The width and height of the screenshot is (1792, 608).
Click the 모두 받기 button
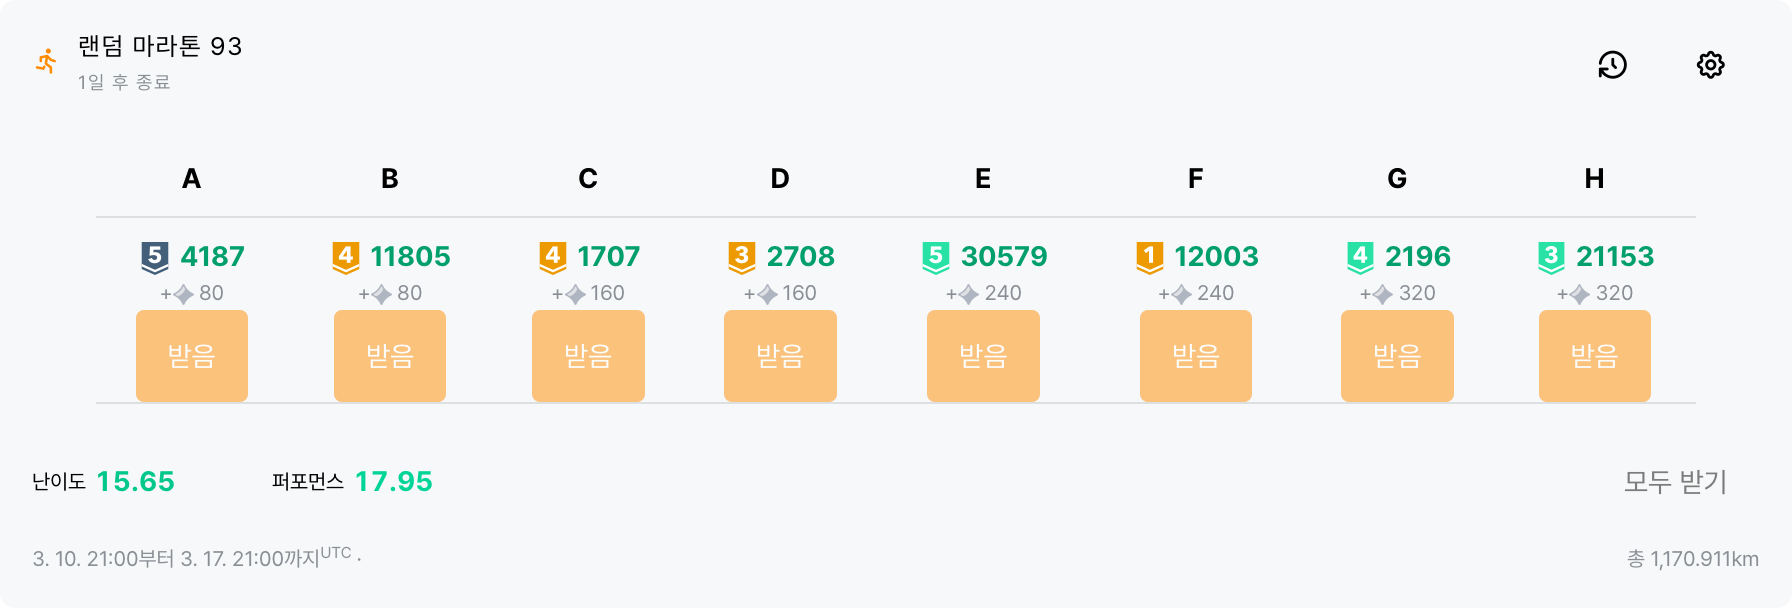1675,482
